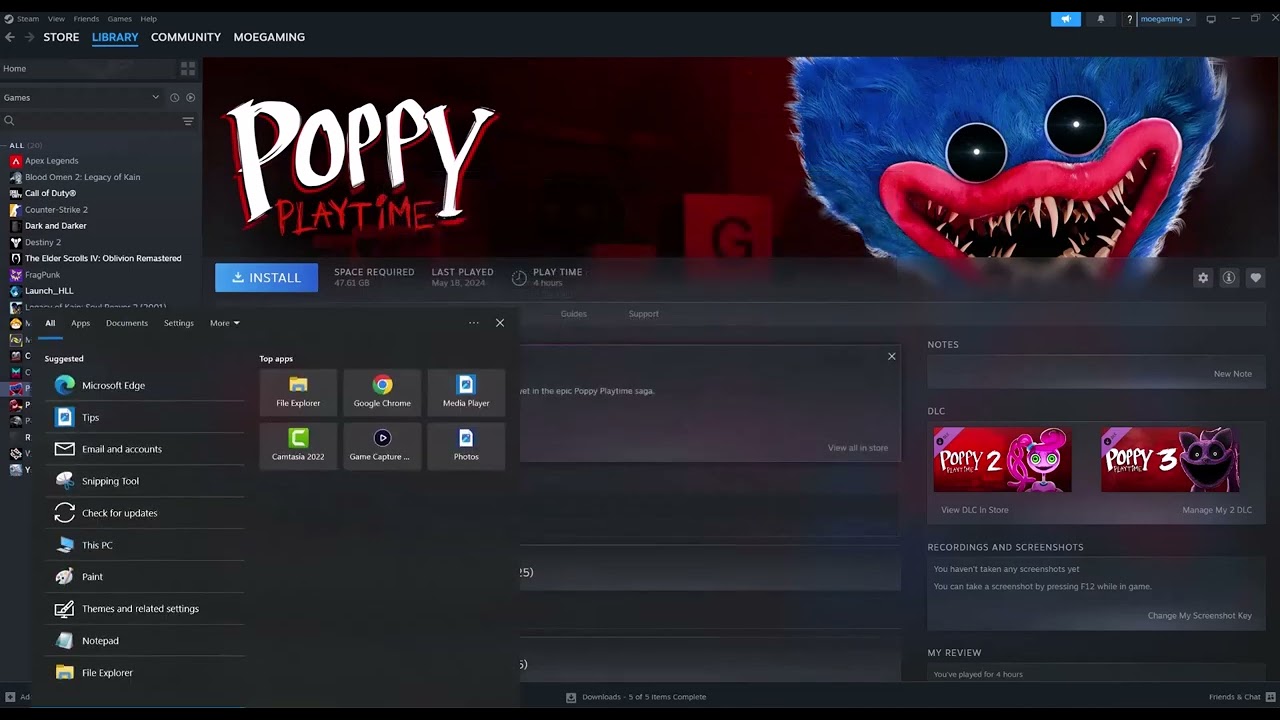1280x720 pixels.
Task: Click the ready-to-play filter icon in sidebar
Action: click(190, 97)
